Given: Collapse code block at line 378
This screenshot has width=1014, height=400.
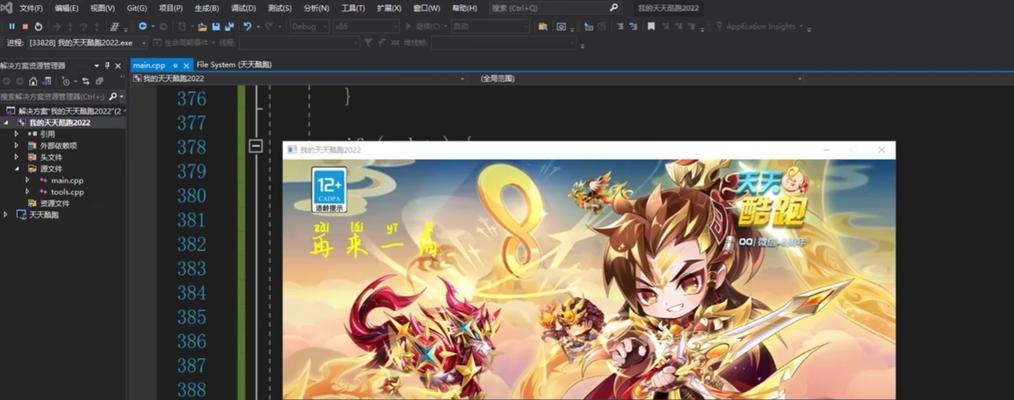Looking at the screenshot, I should [x=255, y=147].
